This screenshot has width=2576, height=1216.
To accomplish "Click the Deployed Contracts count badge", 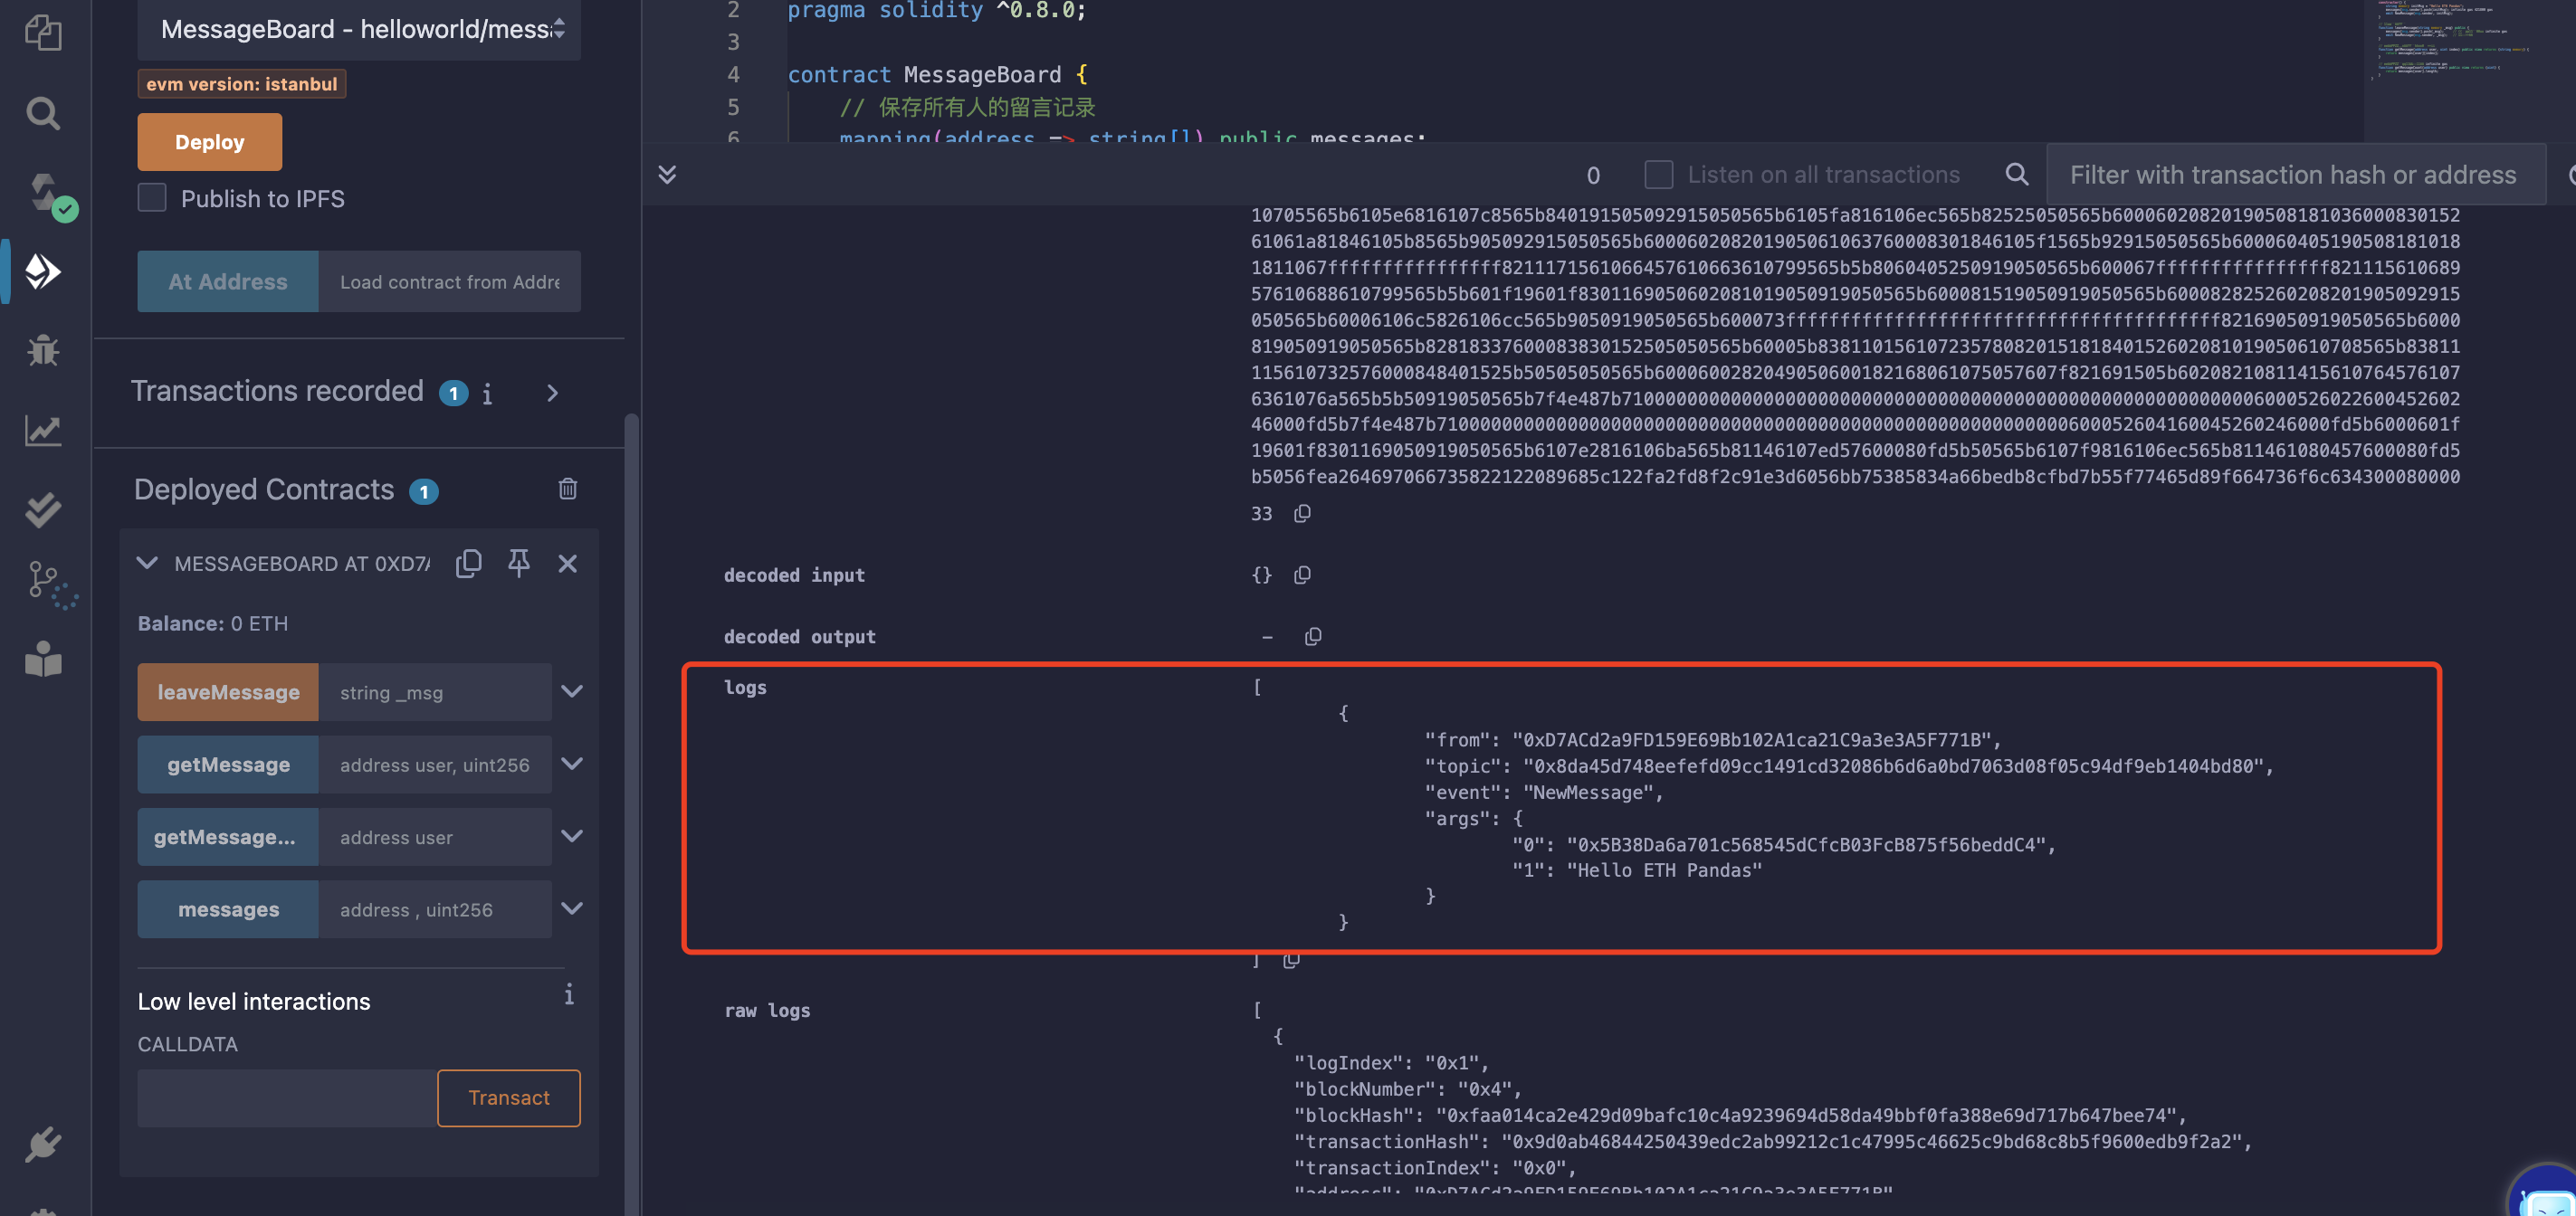I will pyautogui.click(x=424, y=491).
